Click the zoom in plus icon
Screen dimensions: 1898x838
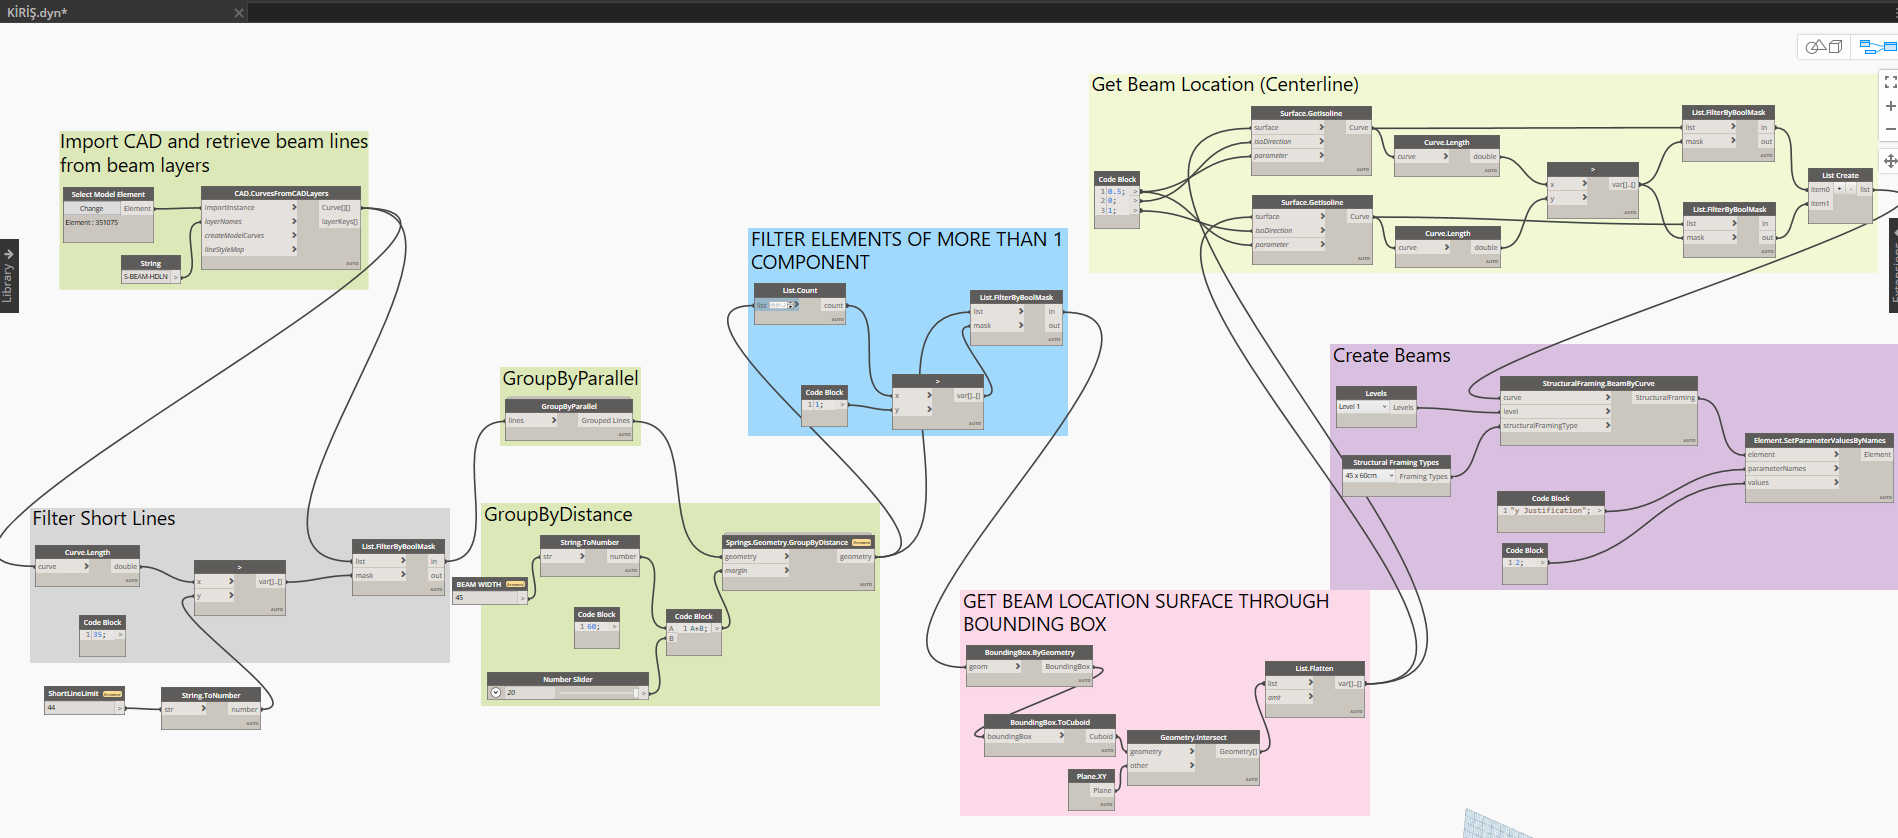pos(1889,106)
